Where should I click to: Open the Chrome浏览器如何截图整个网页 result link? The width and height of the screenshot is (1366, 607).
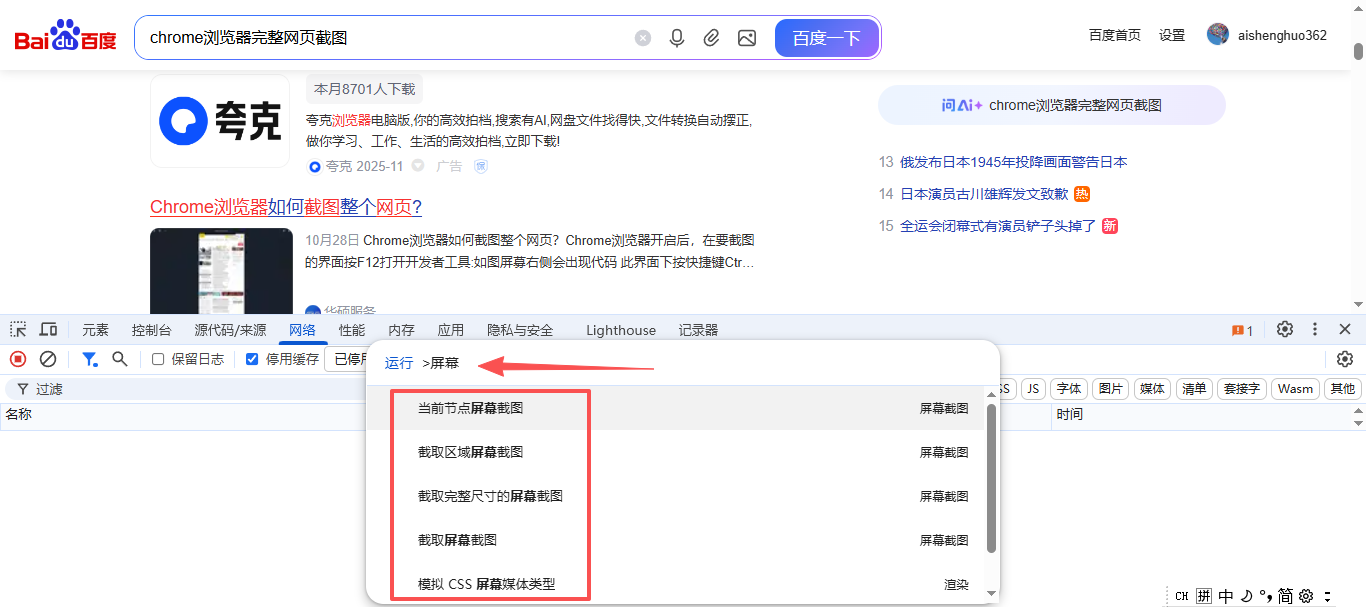(286, 207)
